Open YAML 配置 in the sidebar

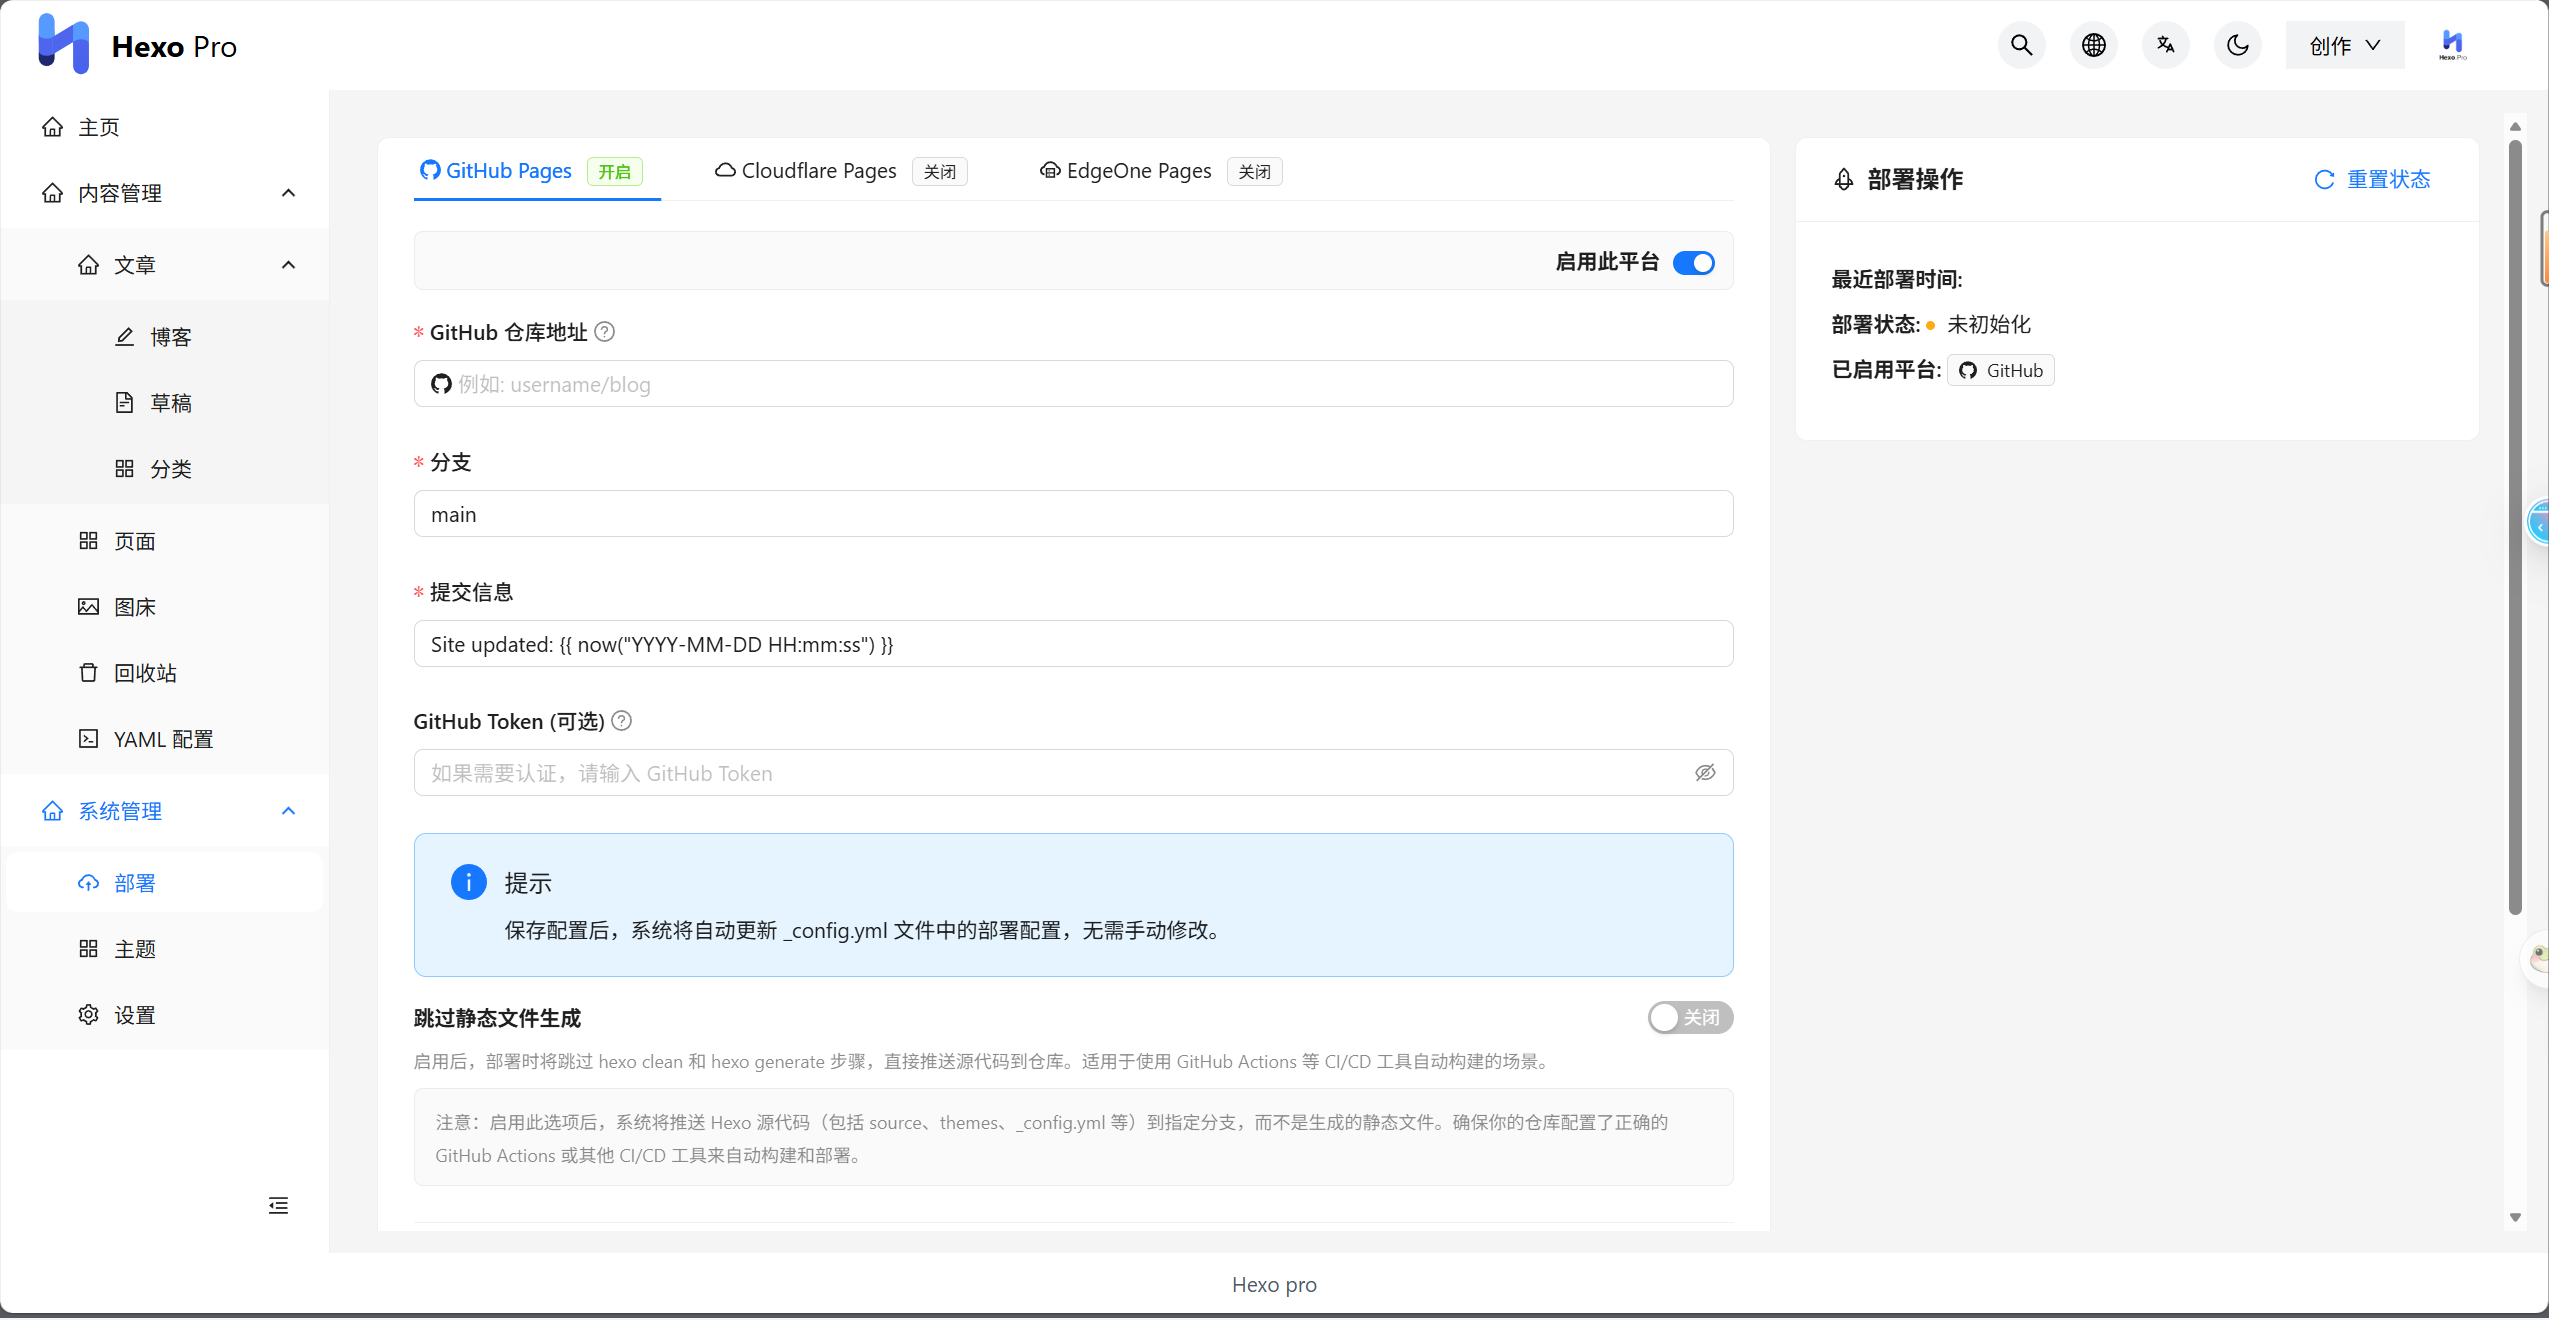click(166, 739)
